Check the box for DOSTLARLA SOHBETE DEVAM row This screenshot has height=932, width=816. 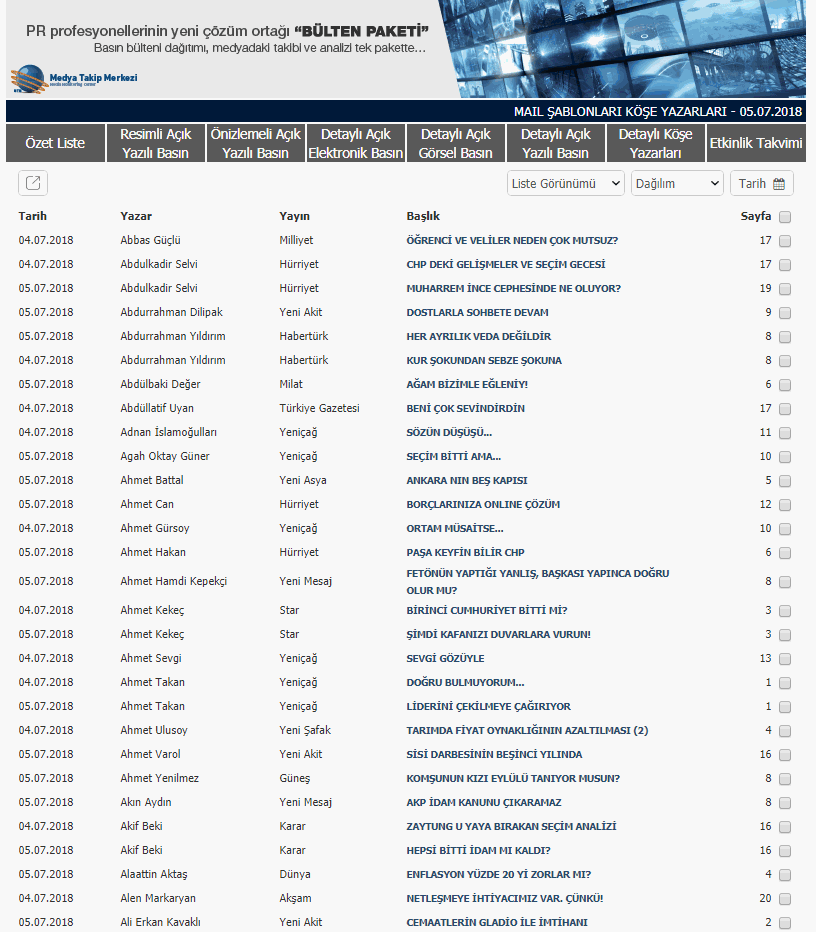[x=785, y=313]
